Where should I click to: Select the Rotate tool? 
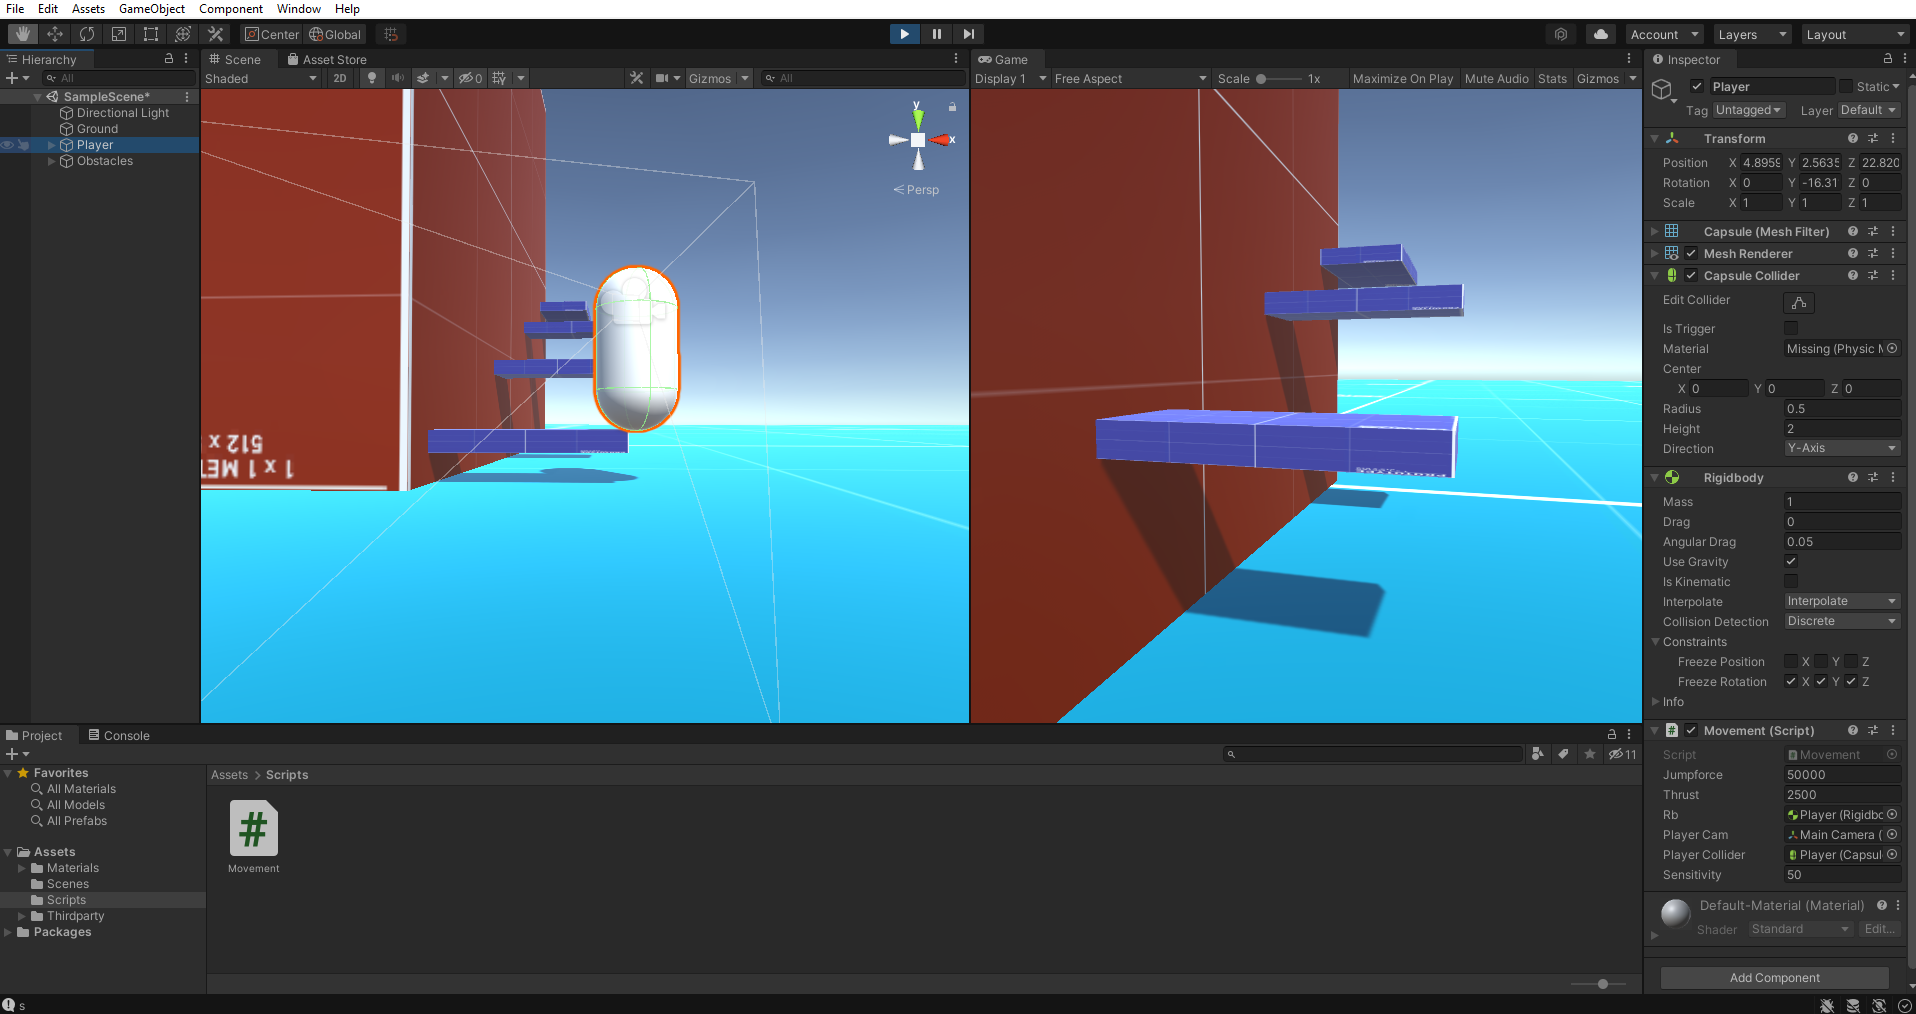click(x=86, y=34)
